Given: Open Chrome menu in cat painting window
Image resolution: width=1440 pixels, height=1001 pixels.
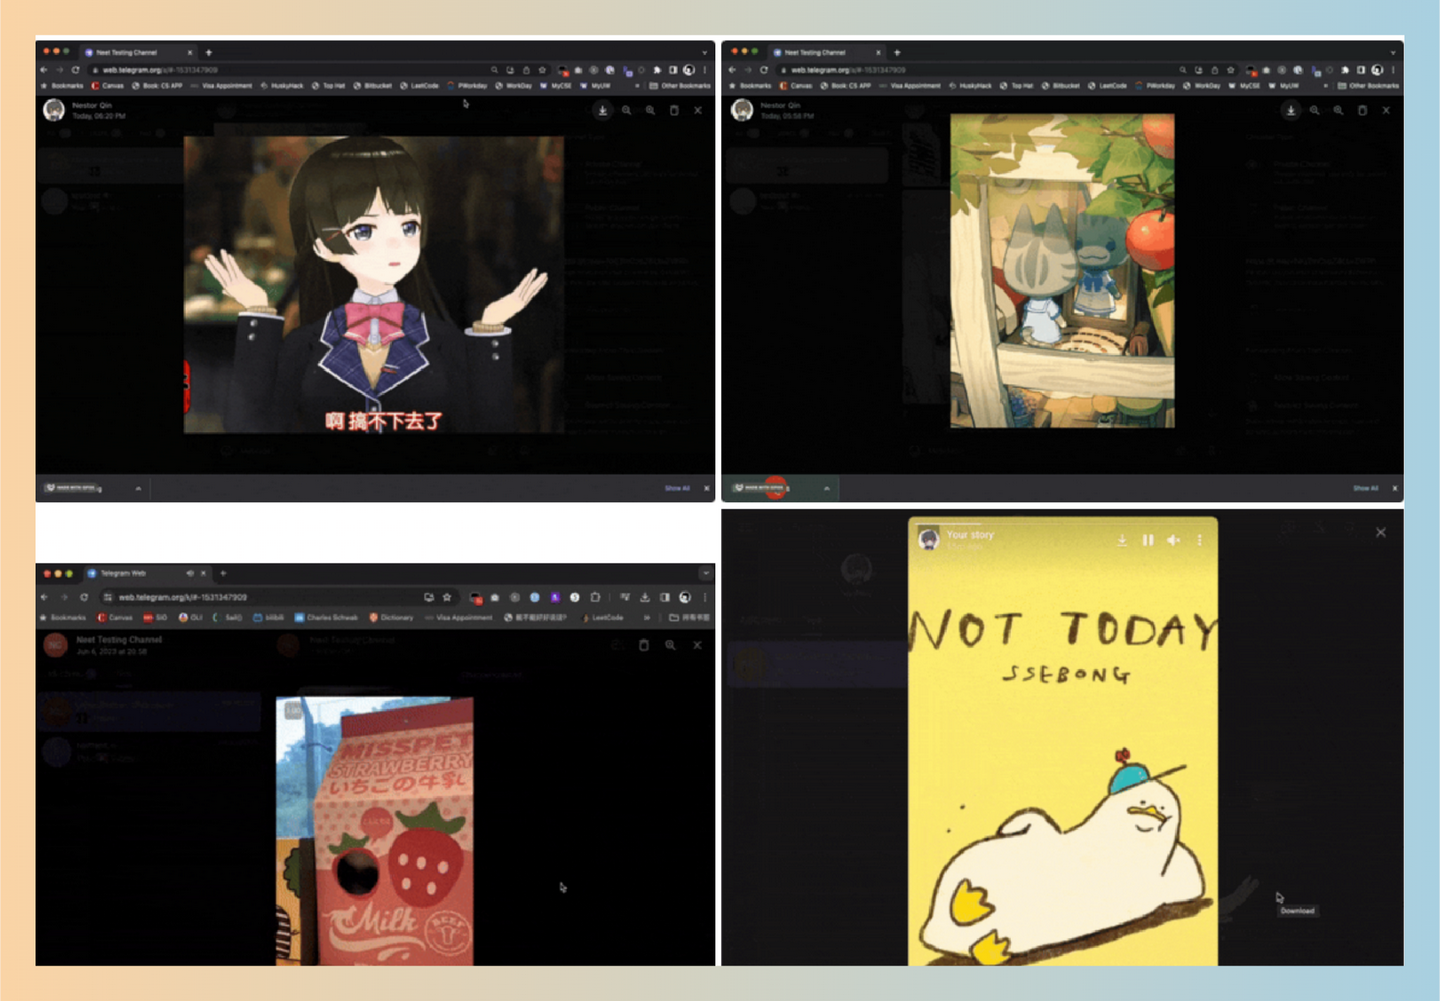Looking at the screenshot, I should click(1393, 70).
